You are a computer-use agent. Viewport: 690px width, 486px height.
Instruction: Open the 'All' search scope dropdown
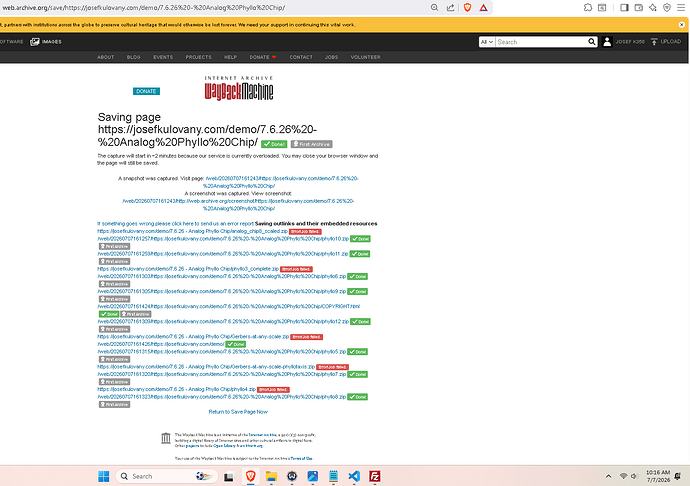click(487, 42)
